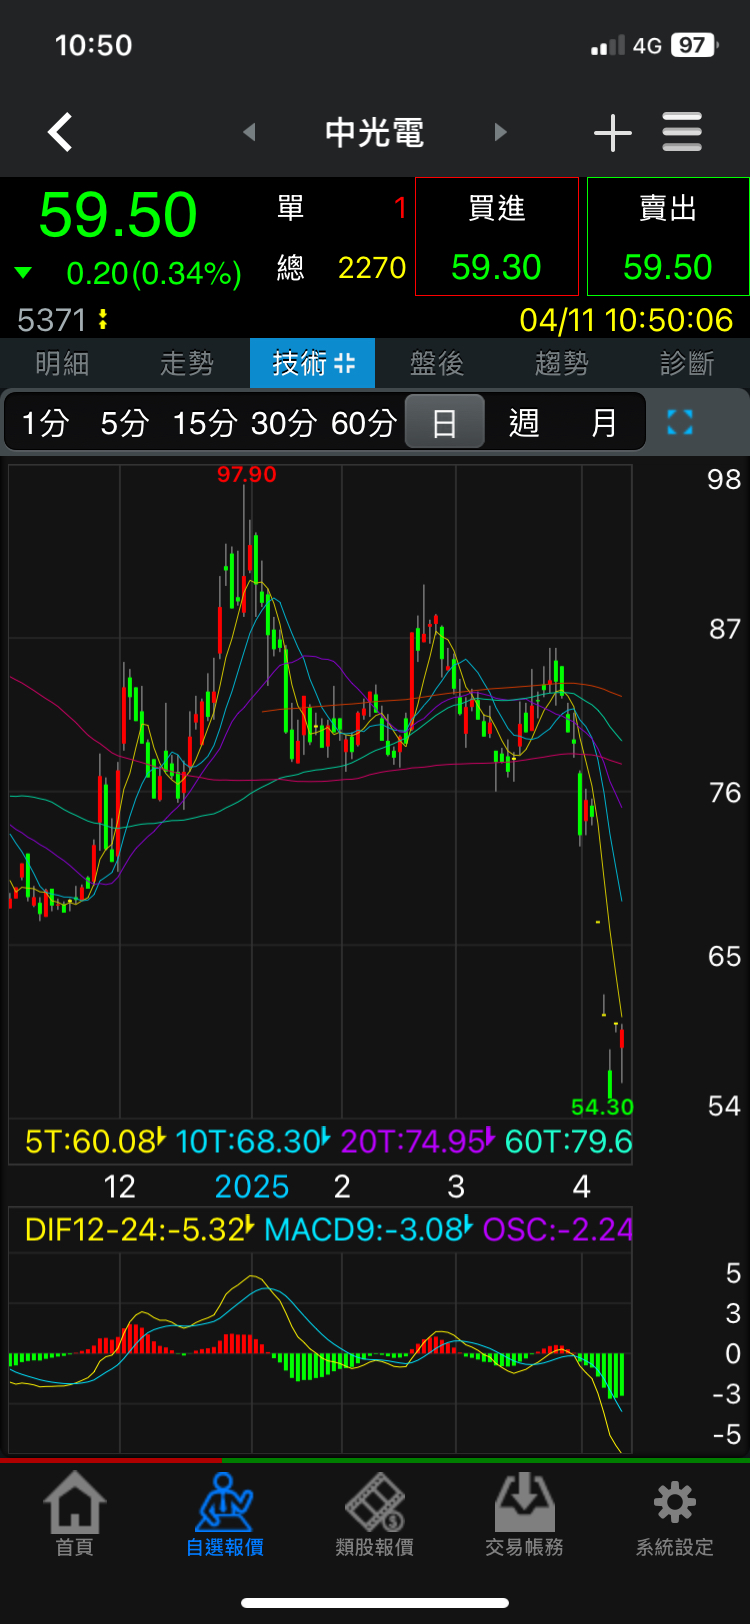Viewport: 750px width, 1624px height.
Task: Open DIF12-24 indicator setting
Action: click(x=139, y=1229)
